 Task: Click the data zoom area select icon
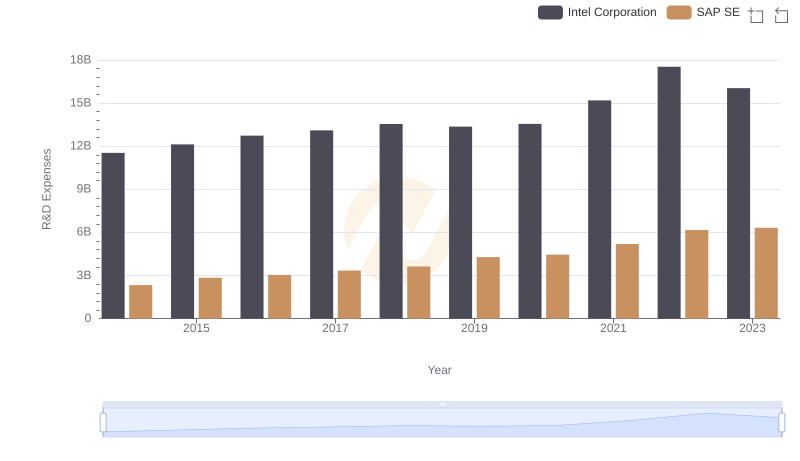click(756, 15)
